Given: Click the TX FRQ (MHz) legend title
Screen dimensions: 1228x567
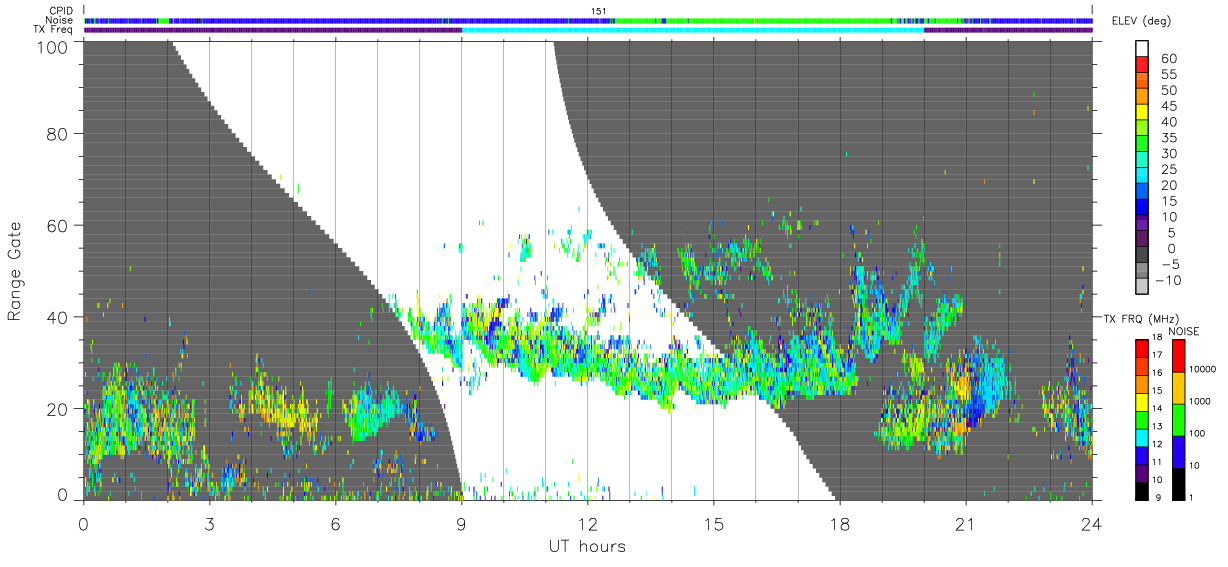Looking at the screenshot, I should [x=1139, y=319].
